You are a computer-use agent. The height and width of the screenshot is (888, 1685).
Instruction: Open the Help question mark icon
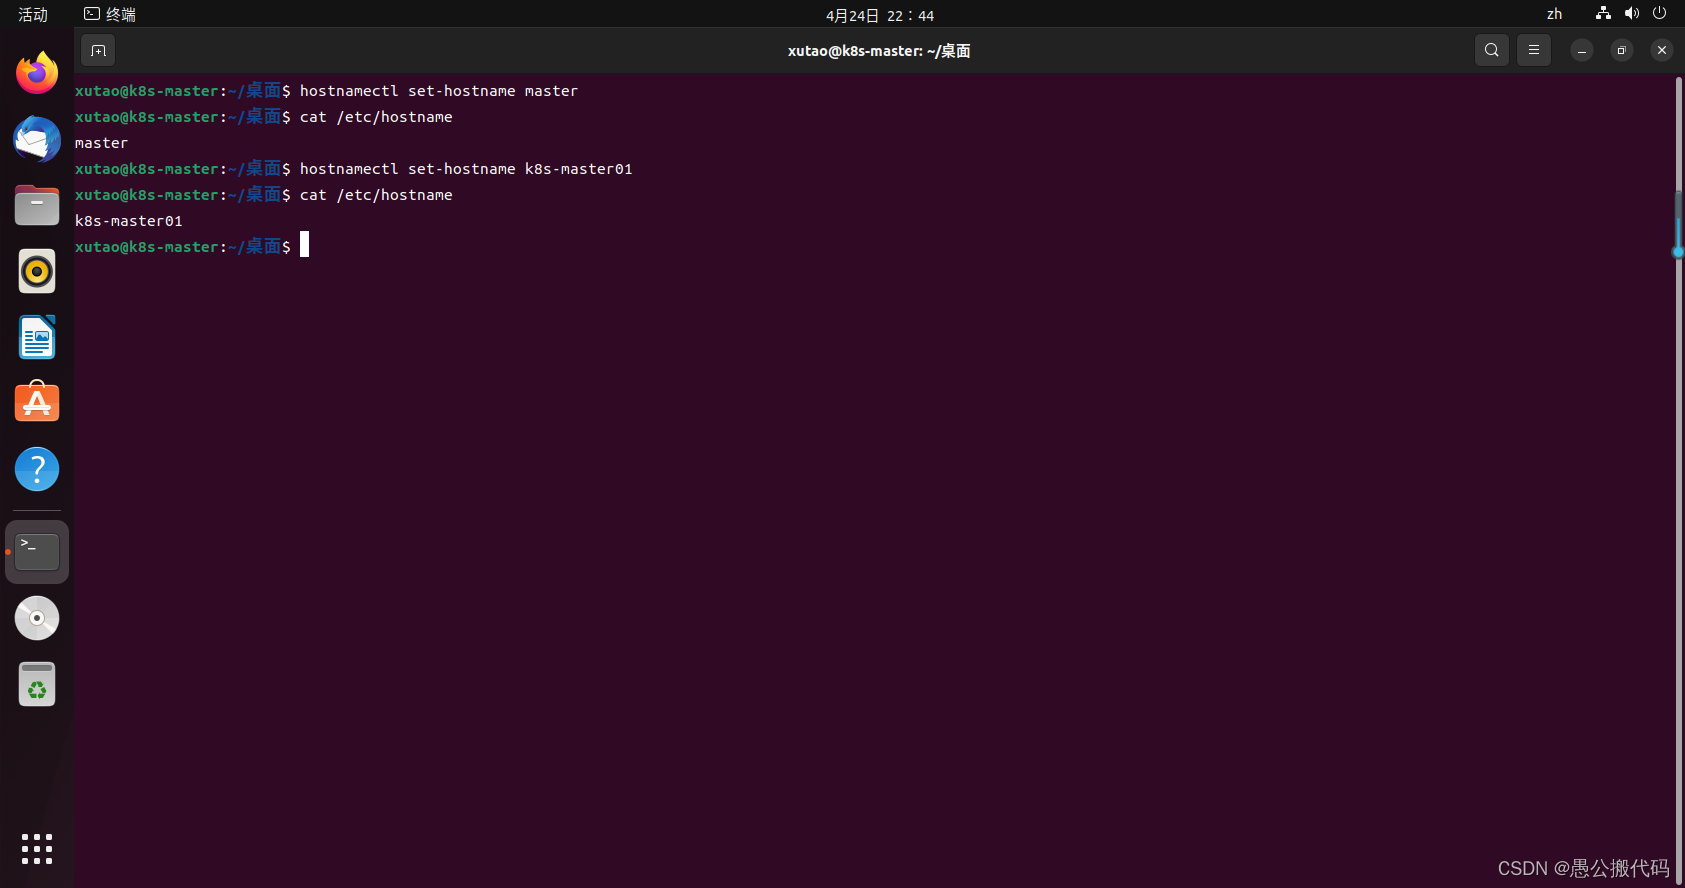[x=37, y=469]
